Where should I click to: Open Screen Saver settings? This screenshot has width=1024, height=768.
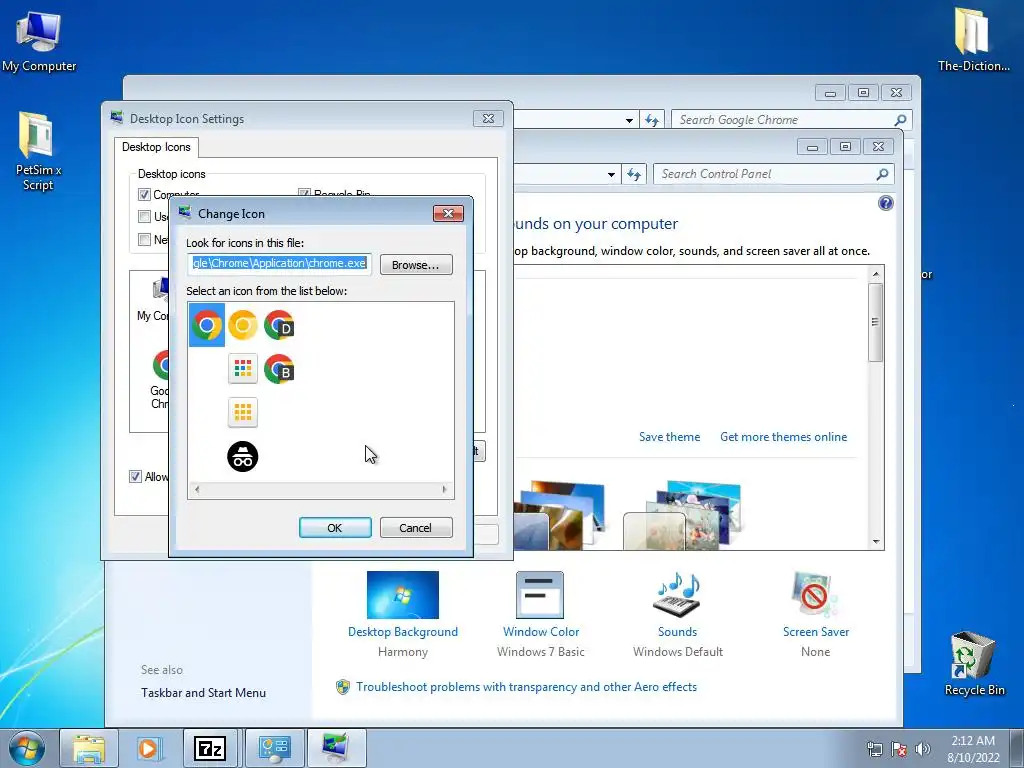pos(815,614)
